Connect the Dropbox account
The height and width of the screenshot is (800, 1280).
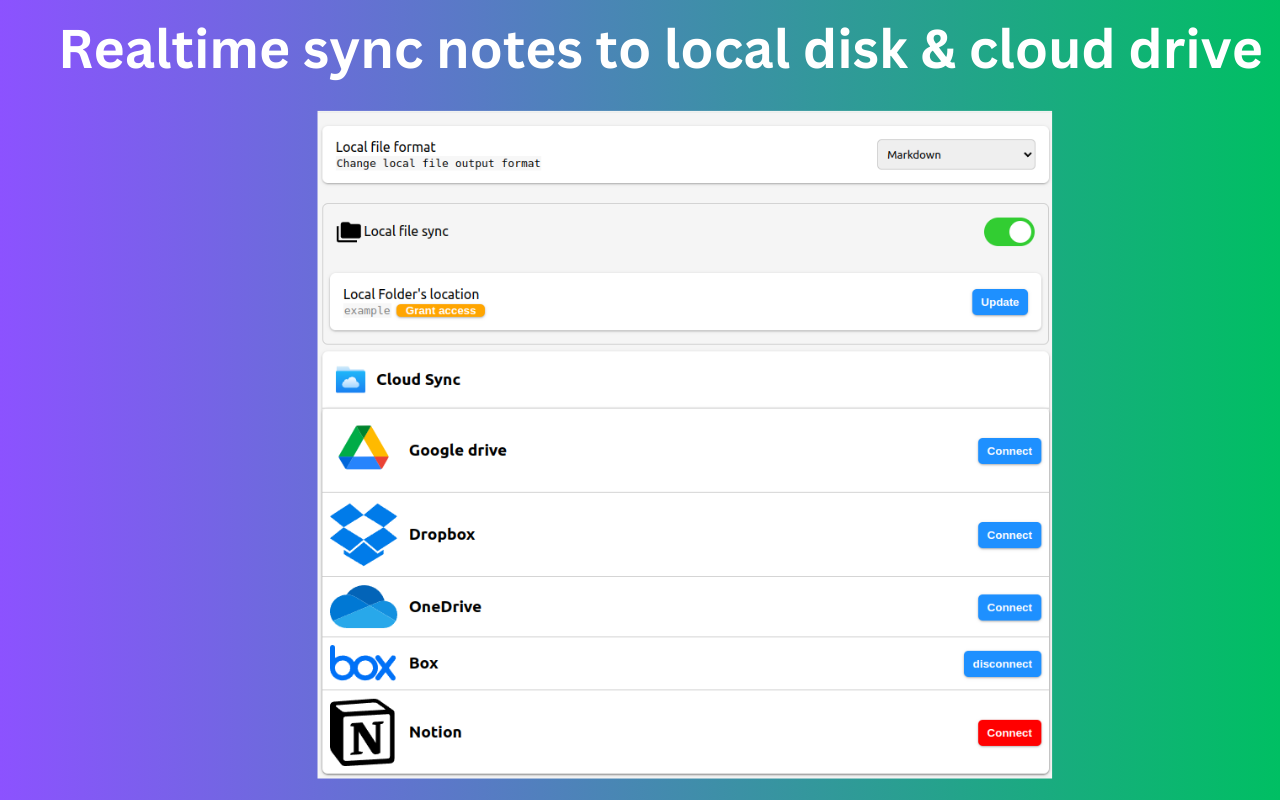pyautogui.click(x=1009, y=535)
